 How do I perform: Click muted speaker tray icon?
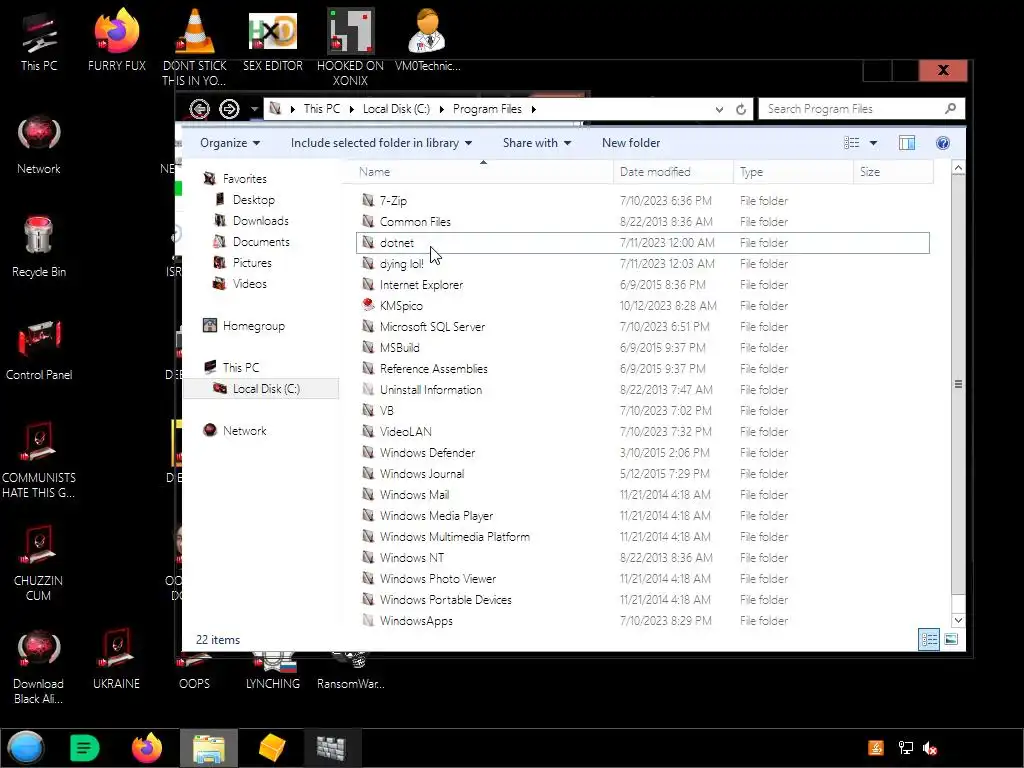point(930,748)
